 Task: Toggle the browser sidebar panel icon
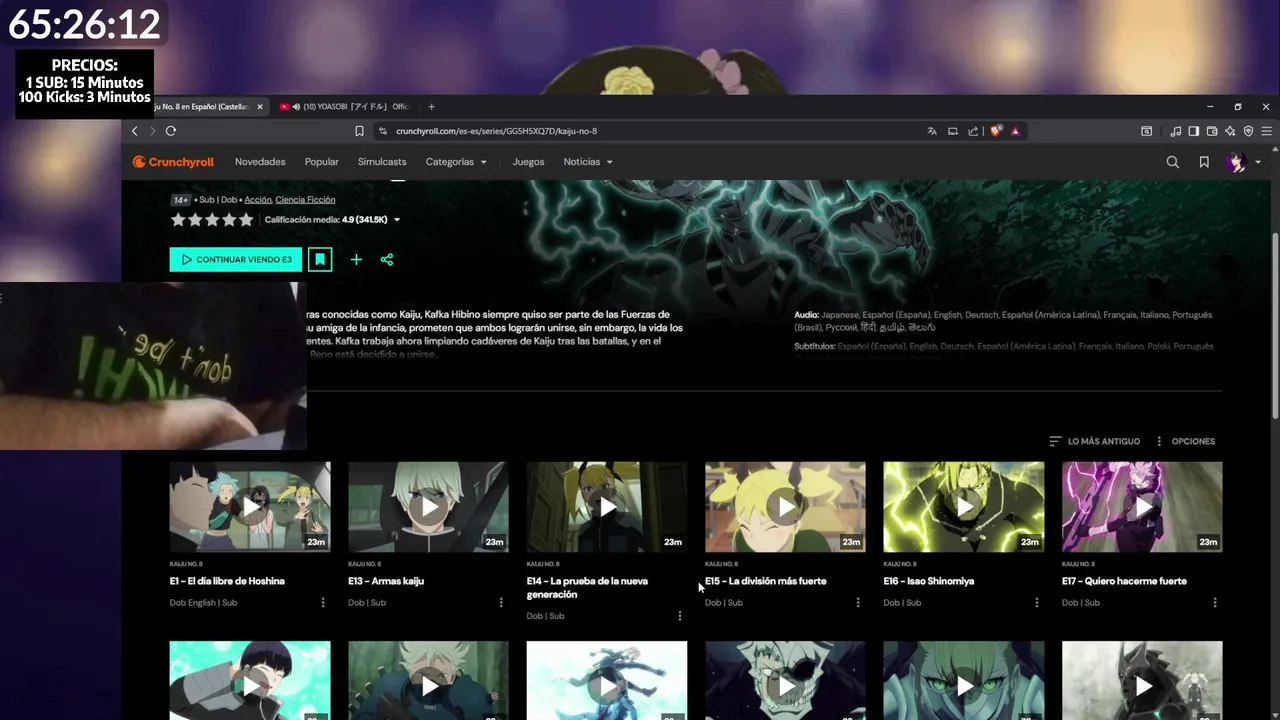[1194, 131]
